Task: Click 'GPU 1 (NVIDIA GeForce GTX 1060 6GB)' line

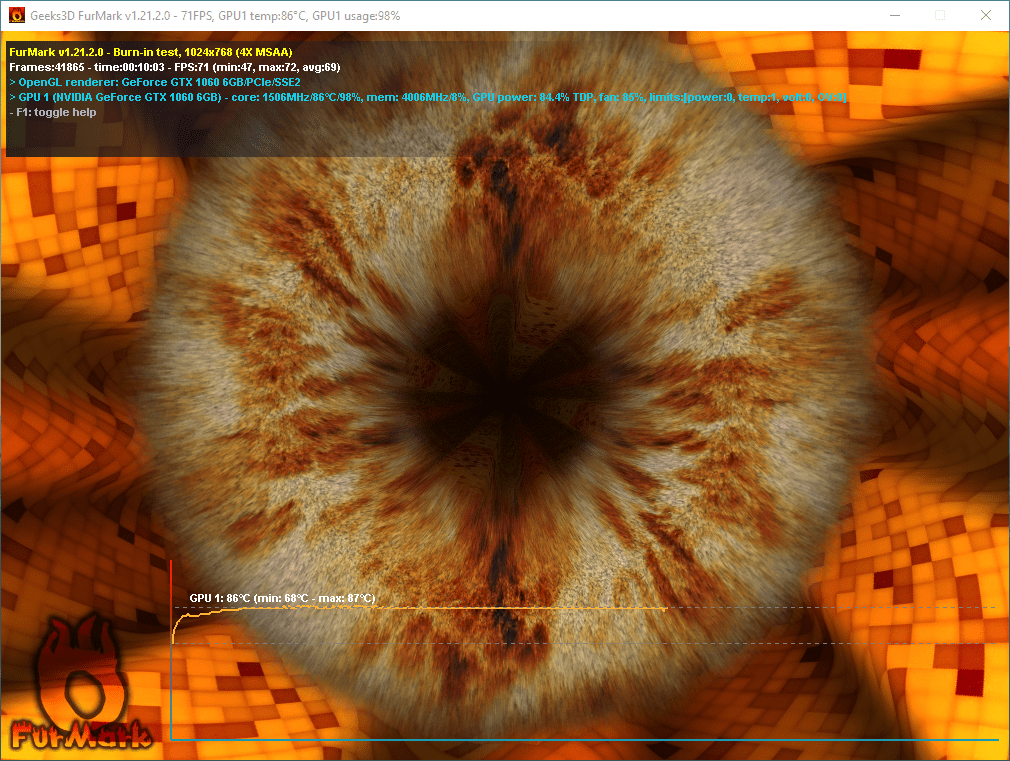Action: click(428, 97)
